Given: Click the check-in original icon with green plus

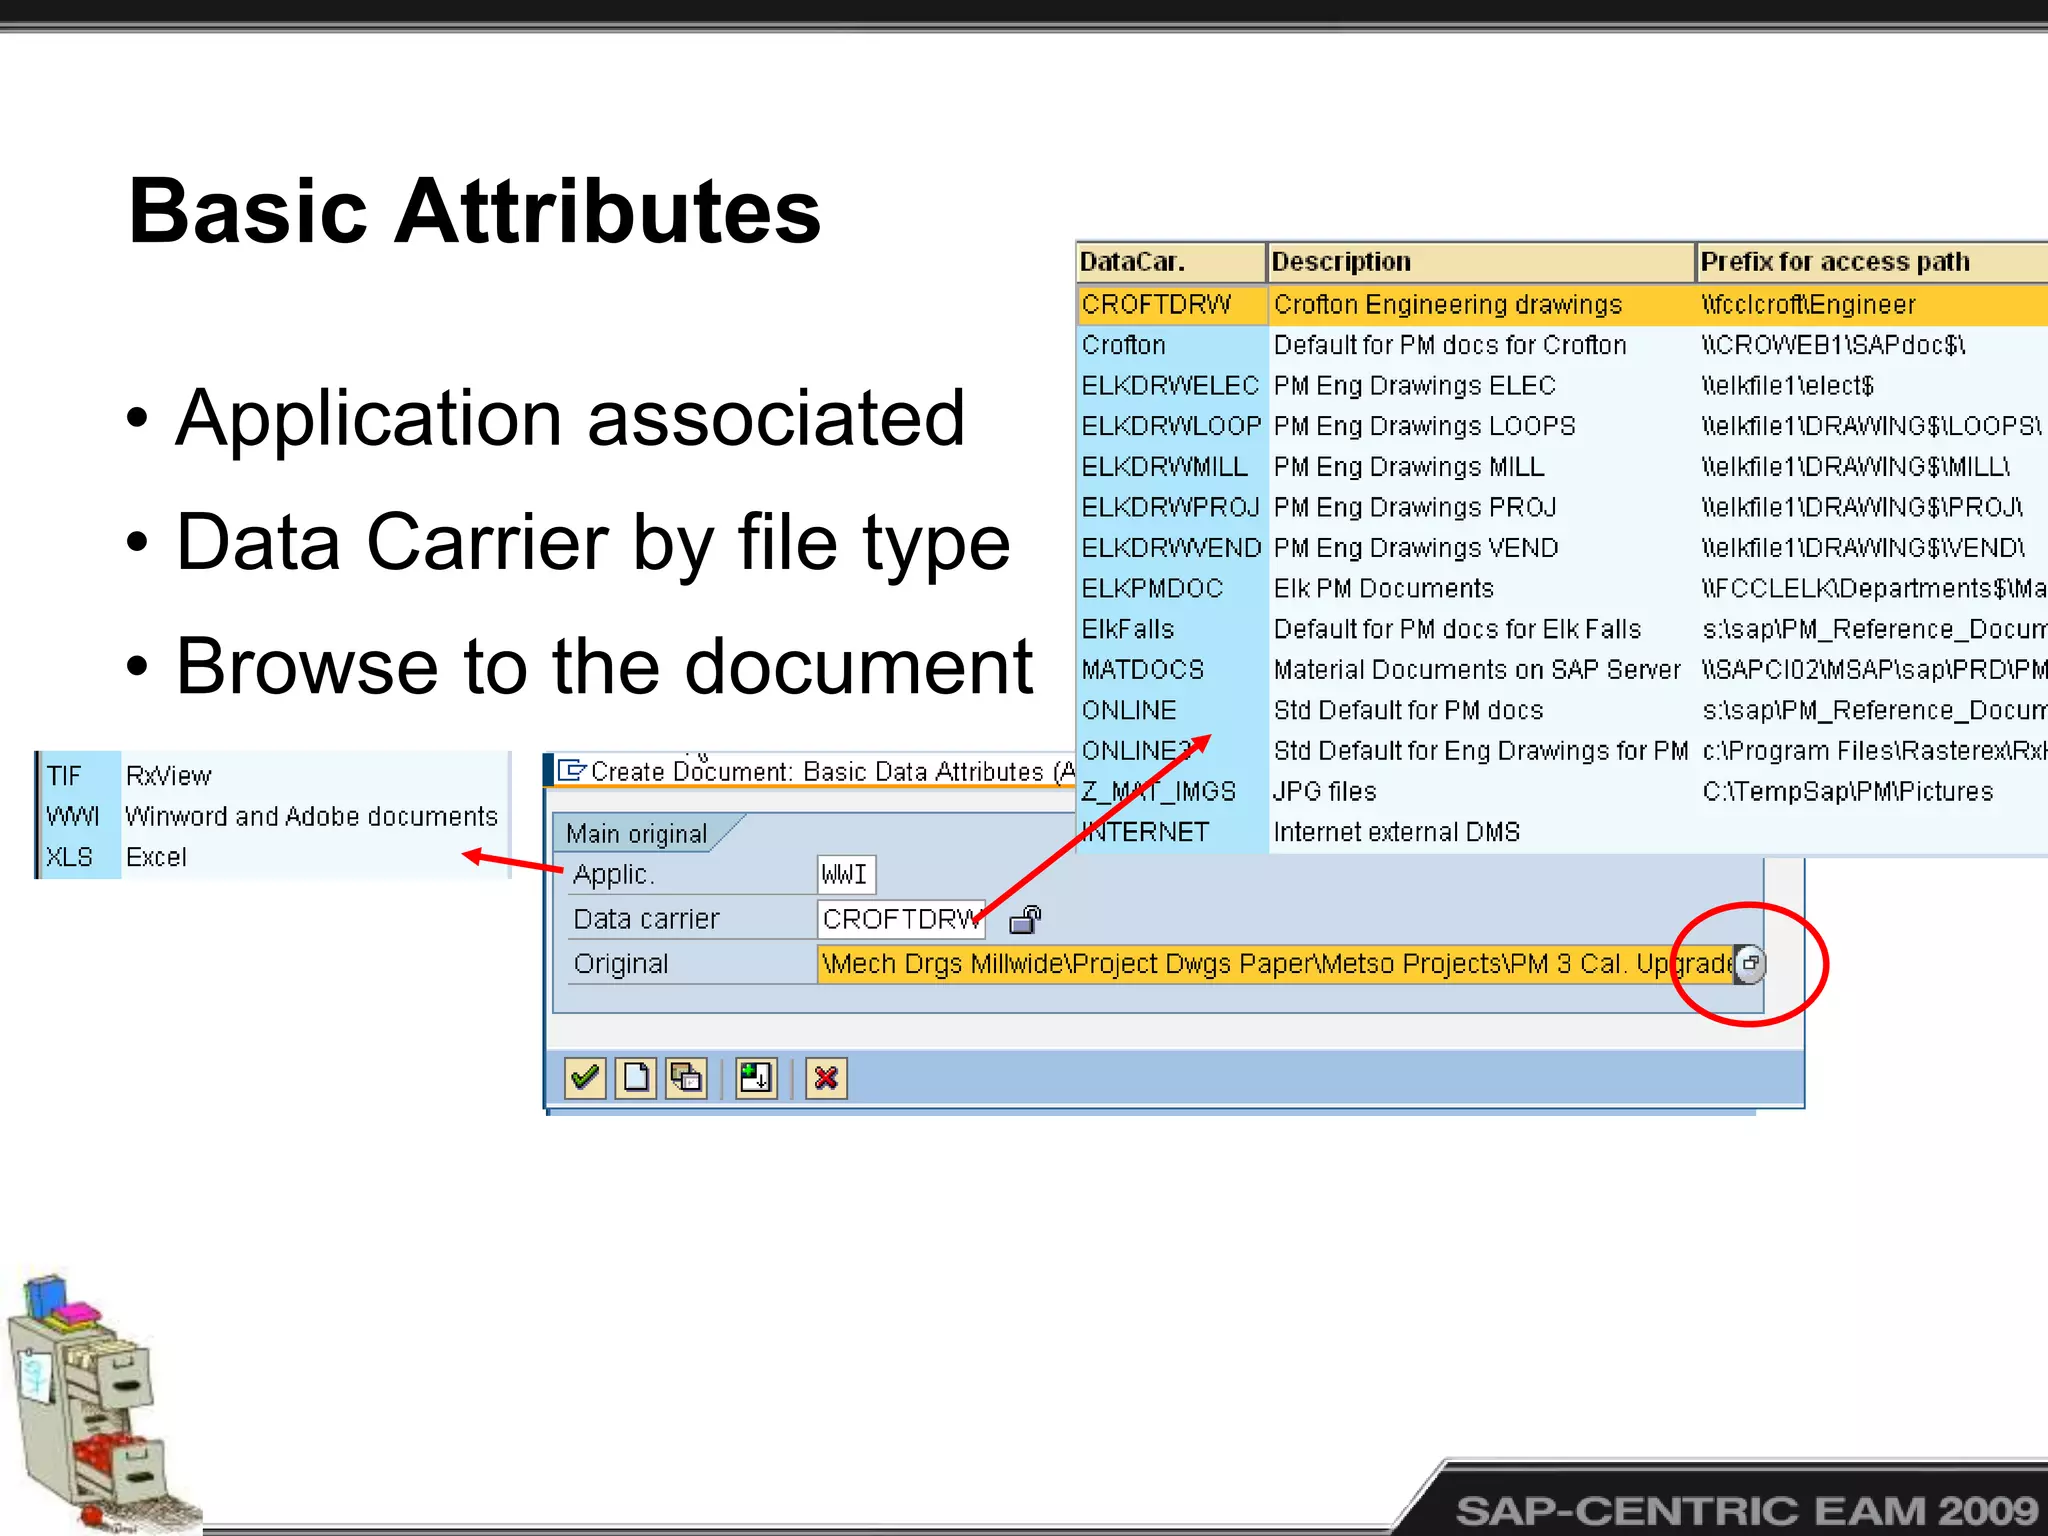Looking at the screenshot, I should (756, 1078).
